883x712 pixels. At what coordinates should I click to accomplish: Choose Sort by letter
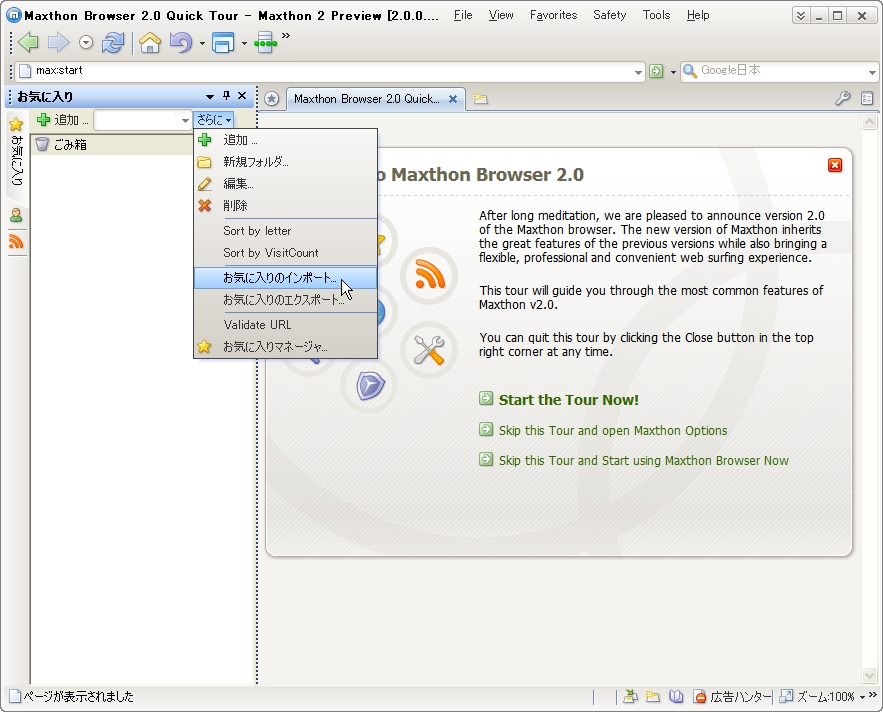tap(286, 230)
